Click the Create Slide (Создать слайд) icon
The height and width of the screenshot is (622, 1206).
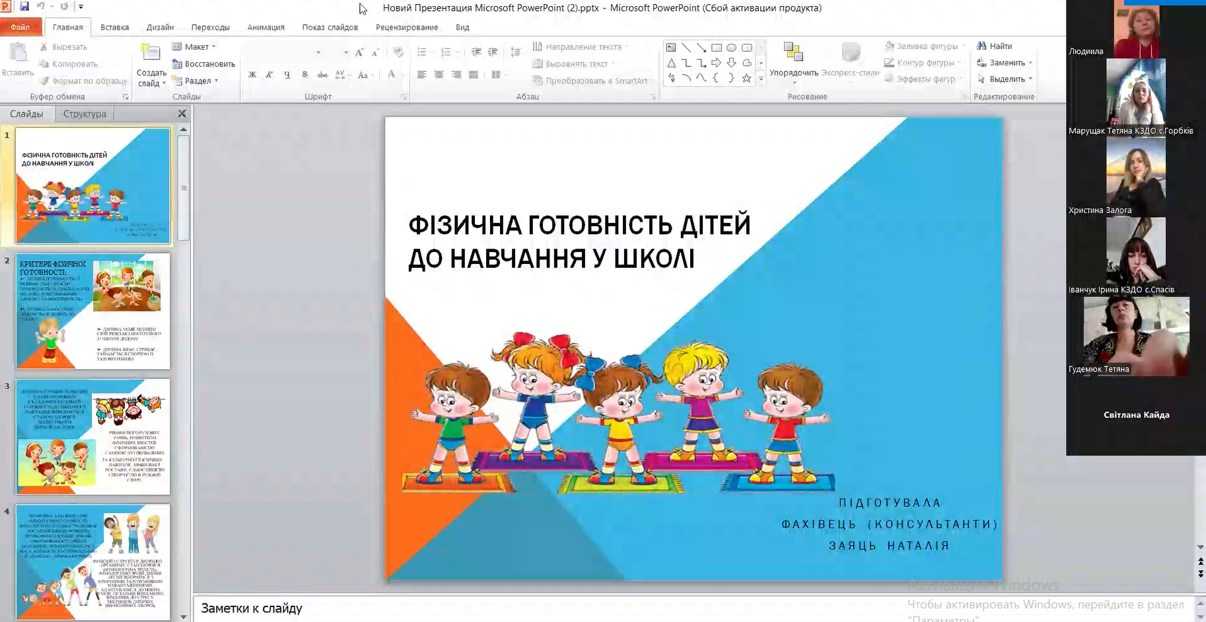coord(151,55)
